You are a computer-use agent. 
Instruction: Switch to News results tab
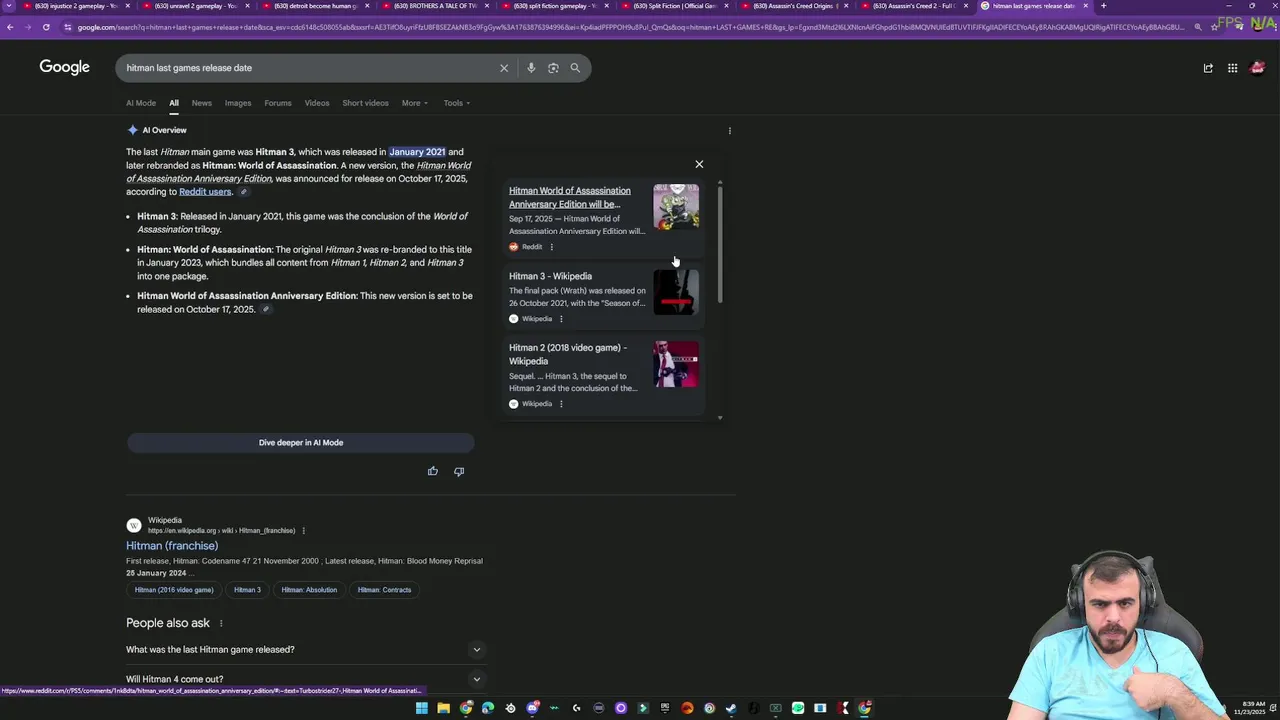[x=202, y=103]
